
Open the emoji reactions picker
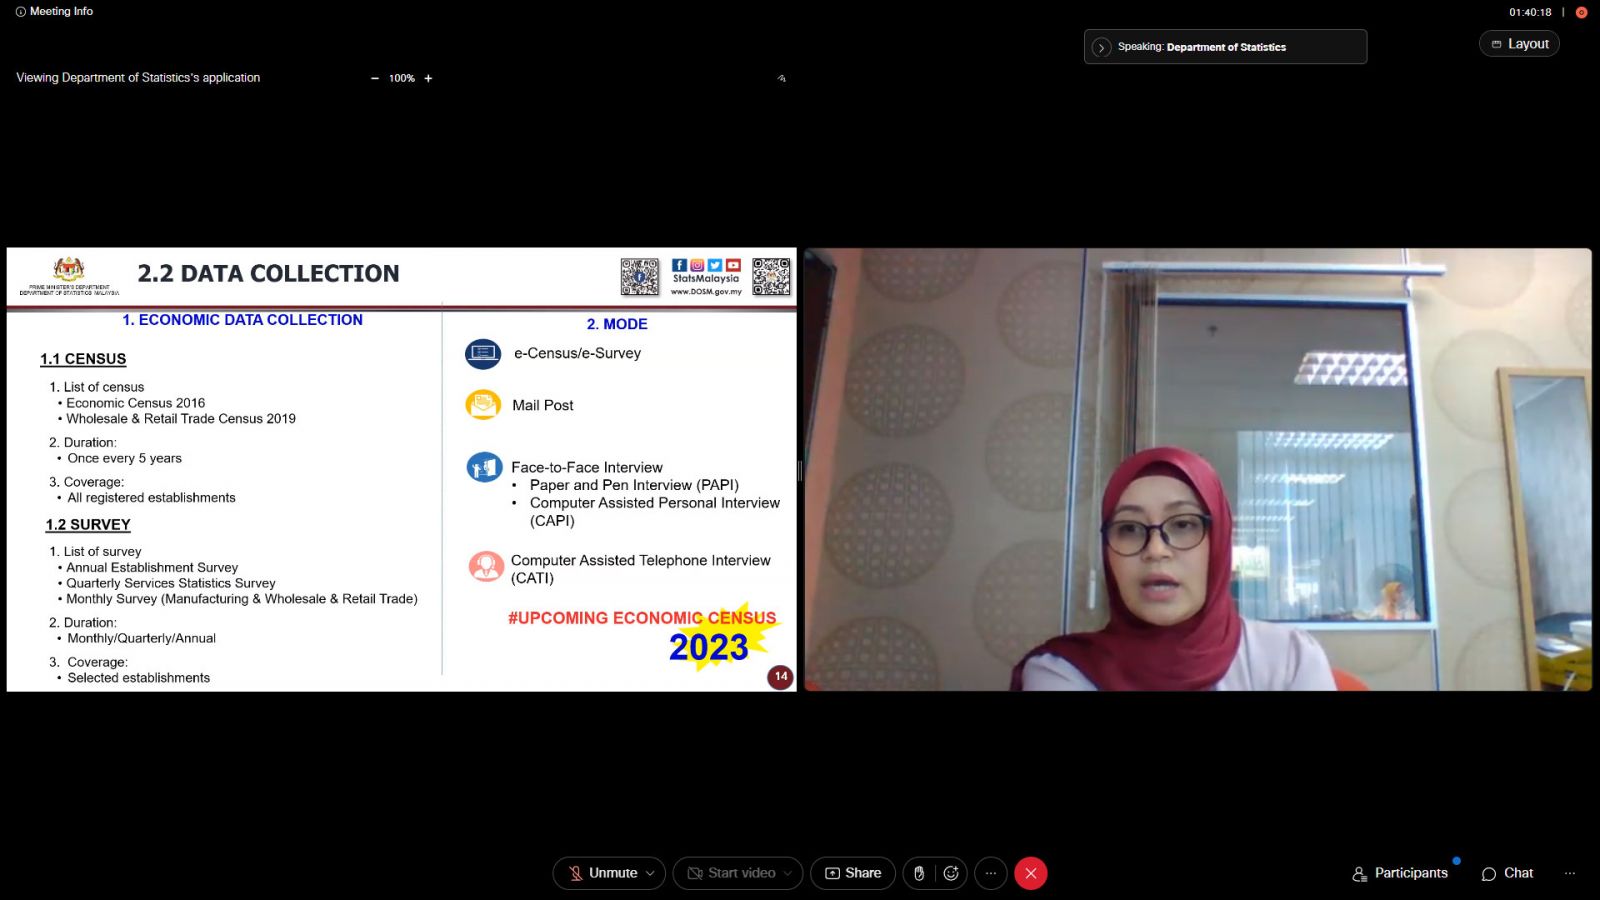(951, 873)
